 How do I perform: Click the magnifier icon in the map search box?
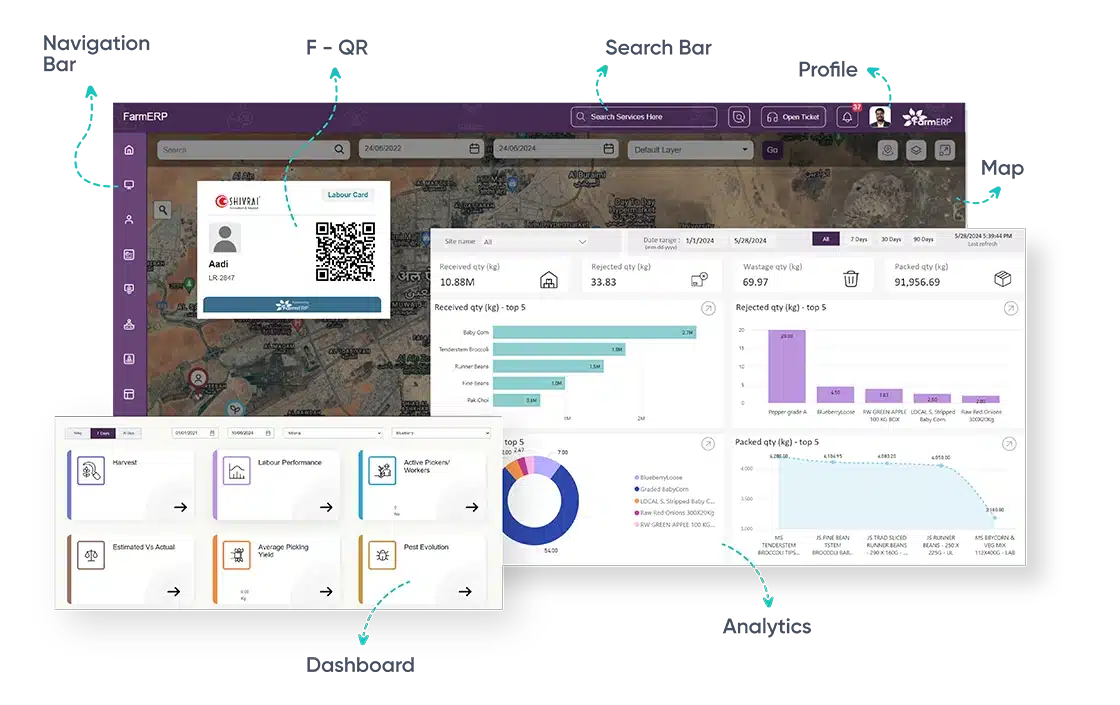(x=339, y=149)
